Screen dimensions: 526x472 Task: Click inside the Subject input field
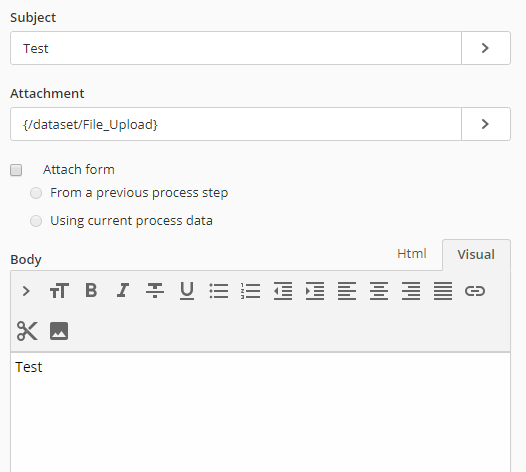(x=236, y=48)
